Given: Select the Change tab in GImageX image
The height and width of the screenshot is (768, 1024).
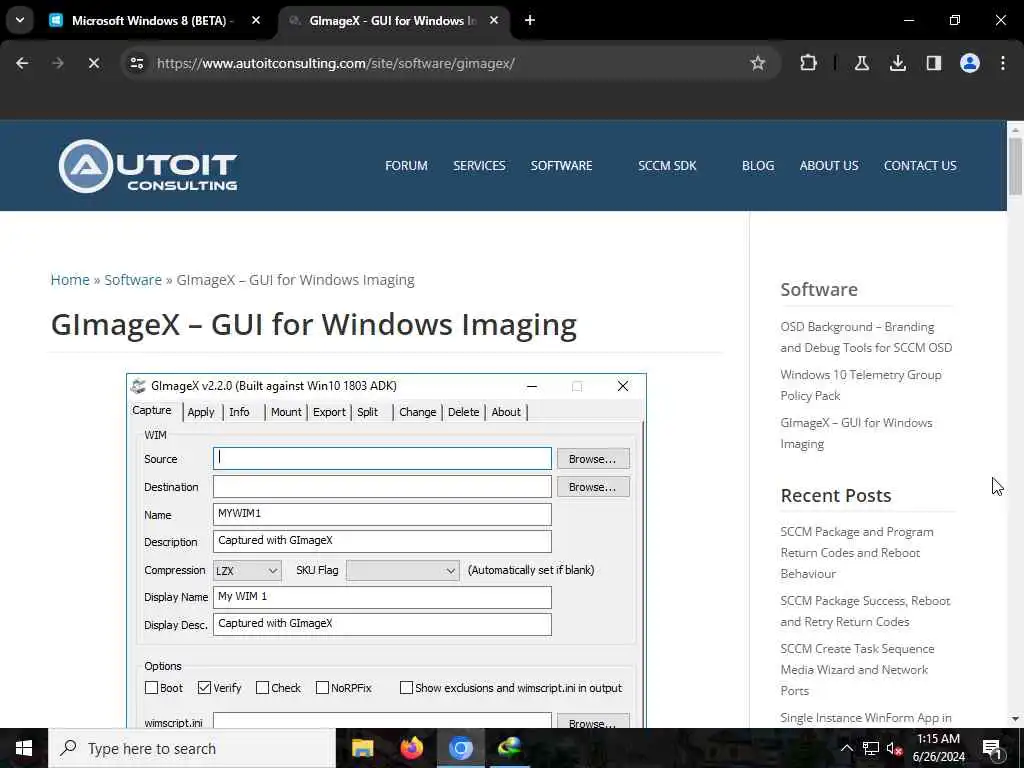Looking at the screenshot, I should click(x=417, y=412).
